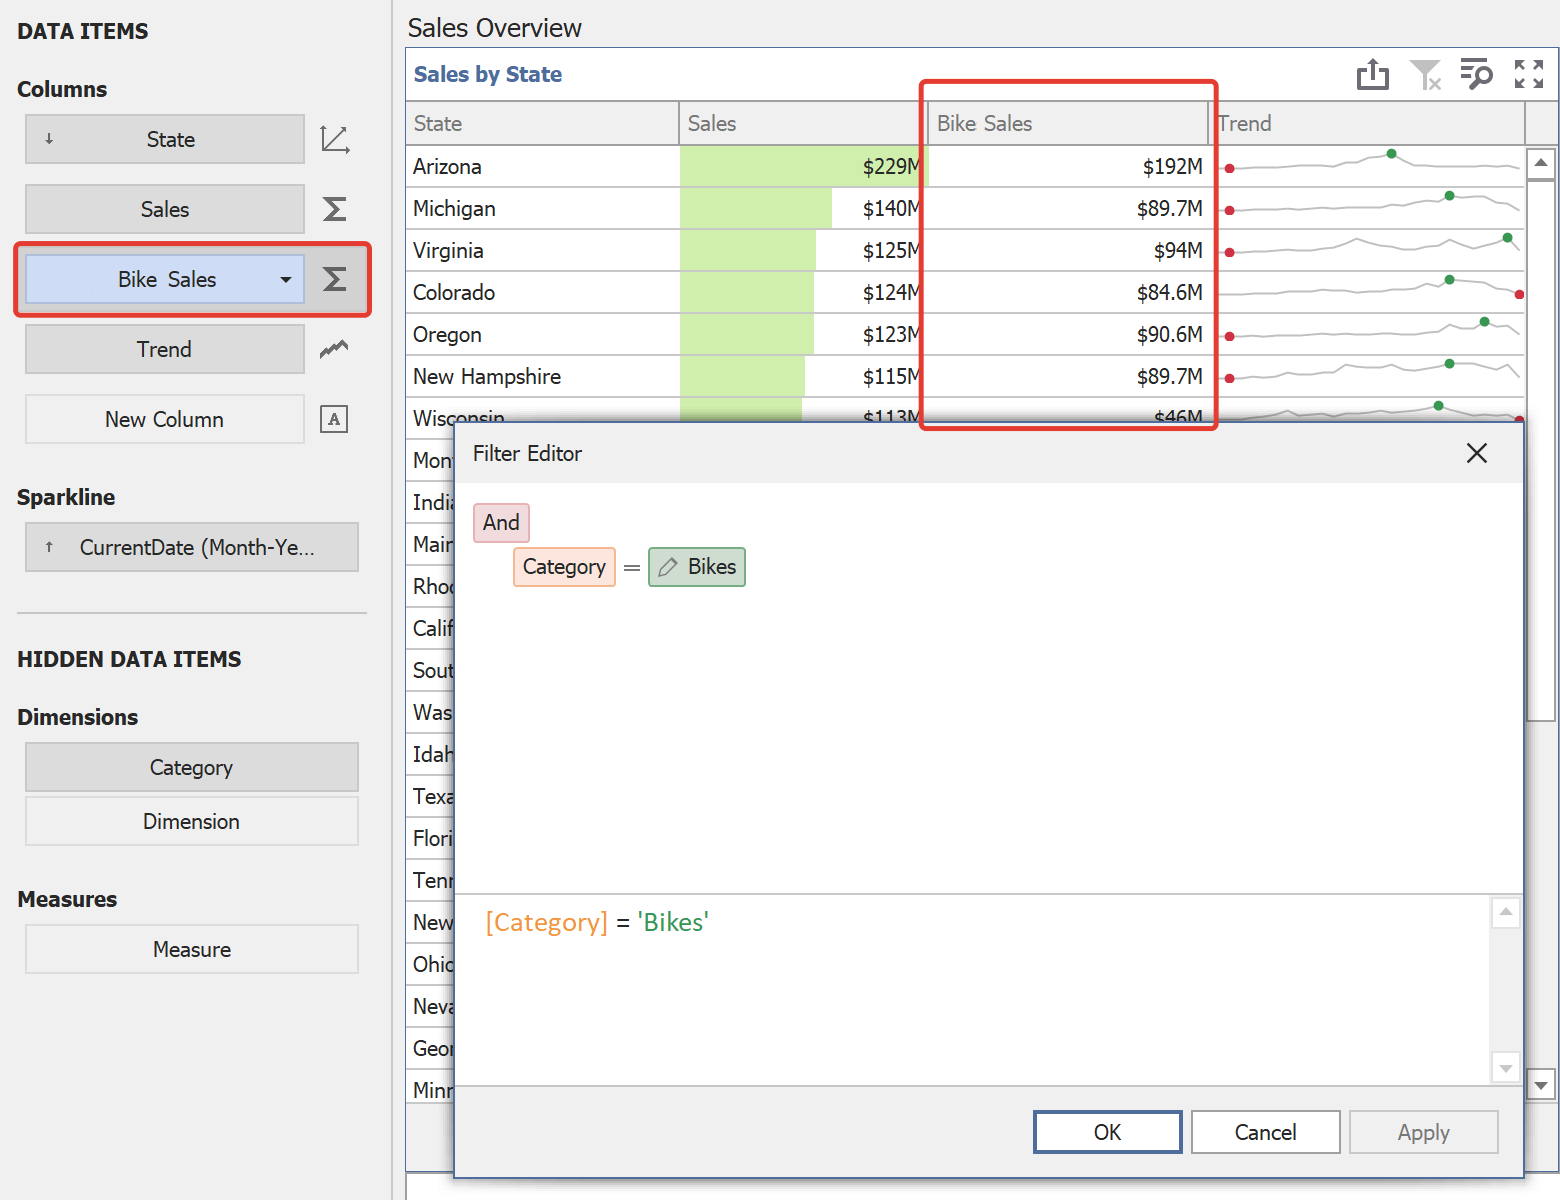Select the Virginia row
The width and height of the screenshot is (1560, 1200).
click(965, 250)
